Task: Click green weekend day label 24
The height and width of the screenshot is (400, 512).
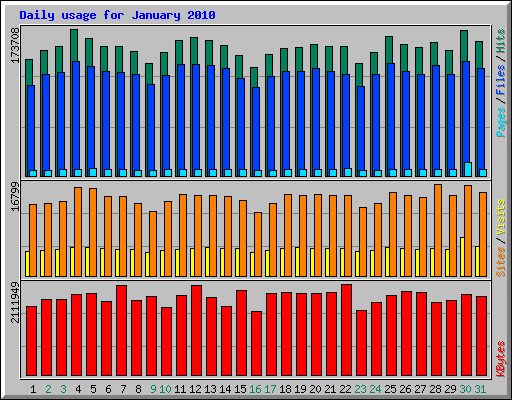Action: coord(375,389)
